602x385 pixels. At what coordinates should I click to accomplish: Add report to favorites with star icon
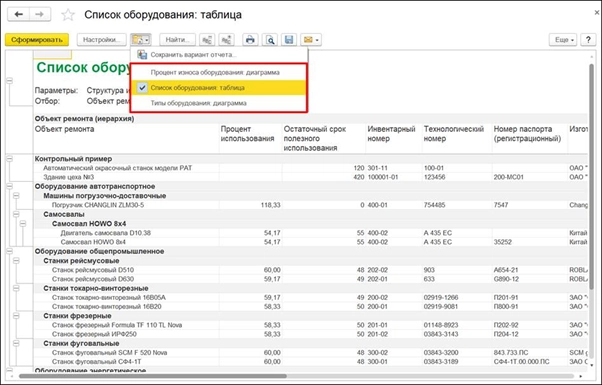pyautogui.click(x=68, y=15)
